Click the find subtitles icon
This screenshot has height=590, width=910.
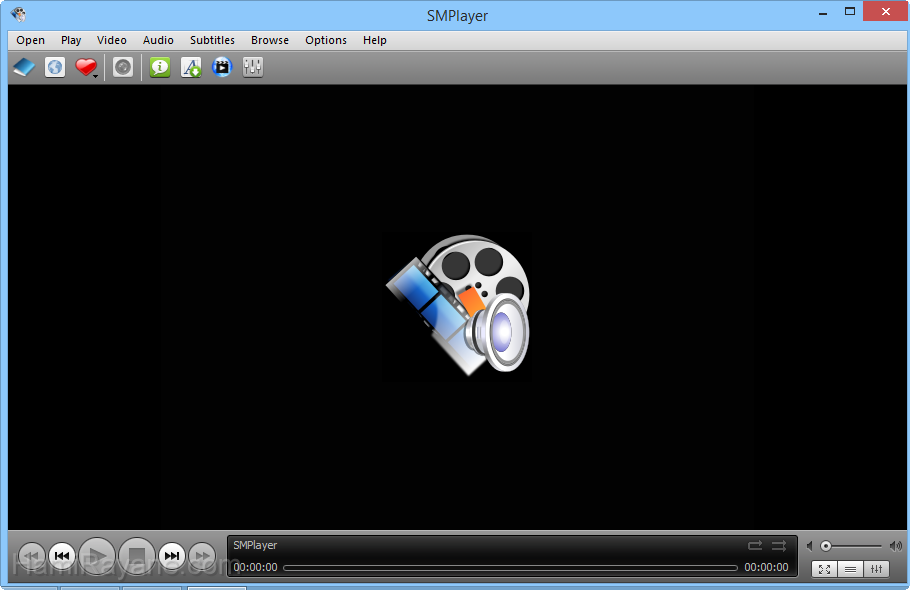tap(191, 67)
